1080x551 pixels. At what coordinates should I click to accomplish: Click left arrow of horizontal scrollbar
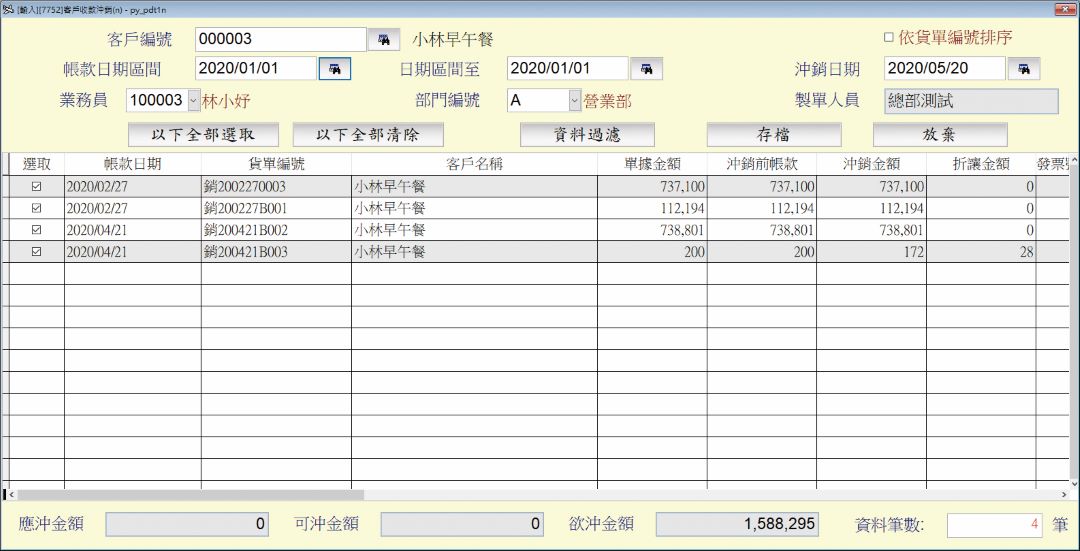click(10, 495)
